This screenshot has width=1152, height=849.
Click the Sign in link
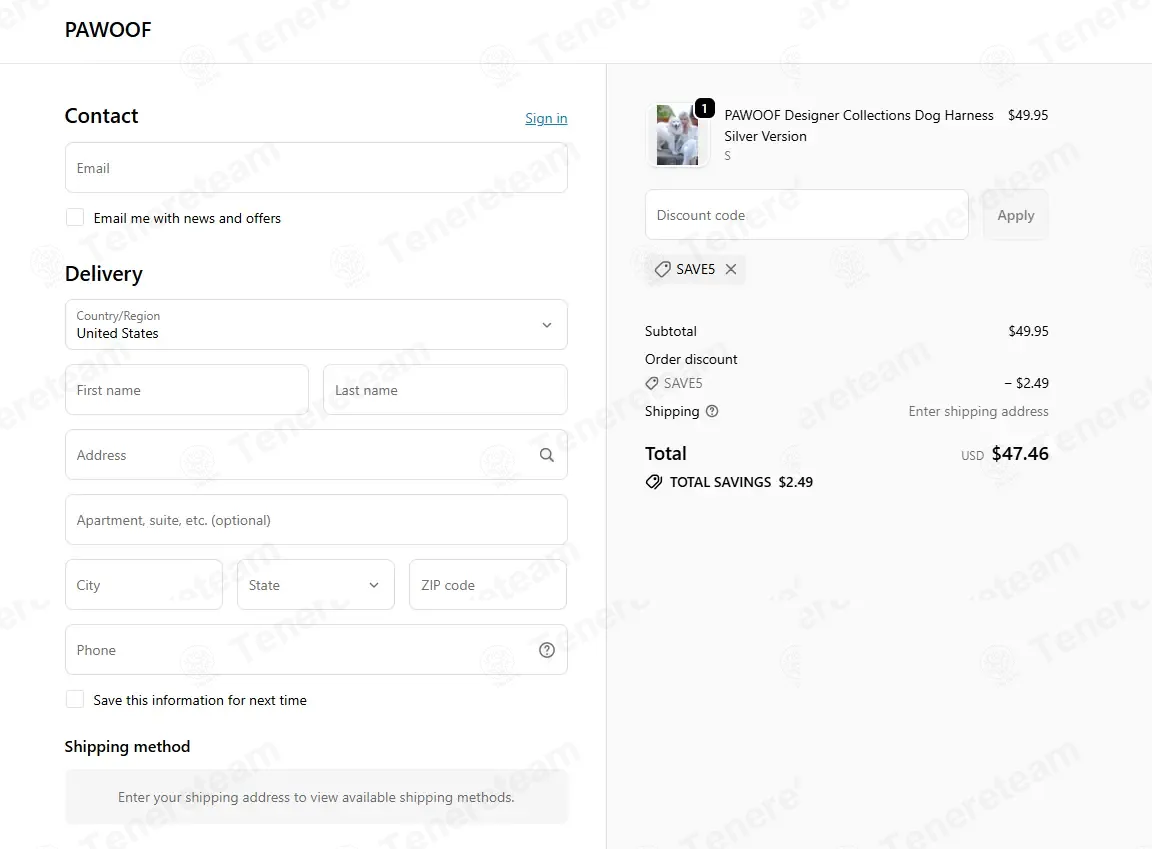(546, 118)
